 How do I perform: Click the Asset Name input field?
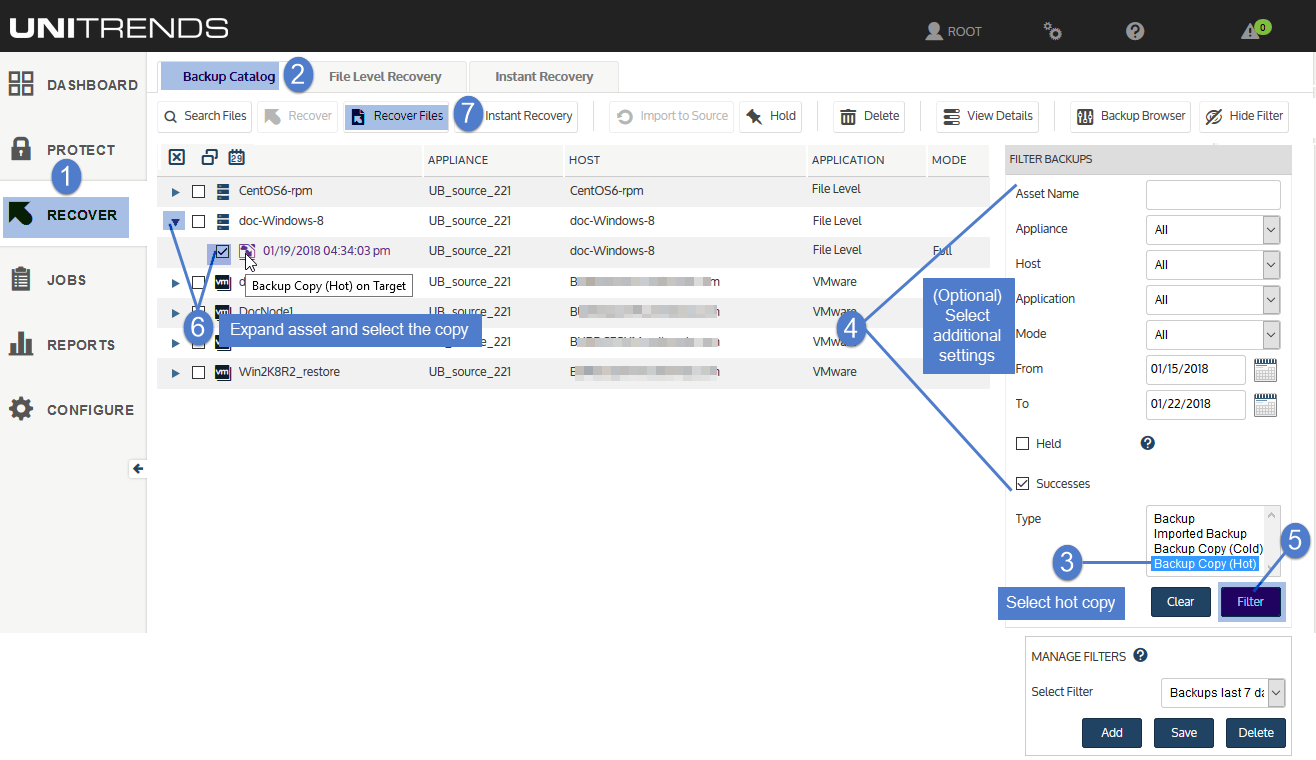1213,194
